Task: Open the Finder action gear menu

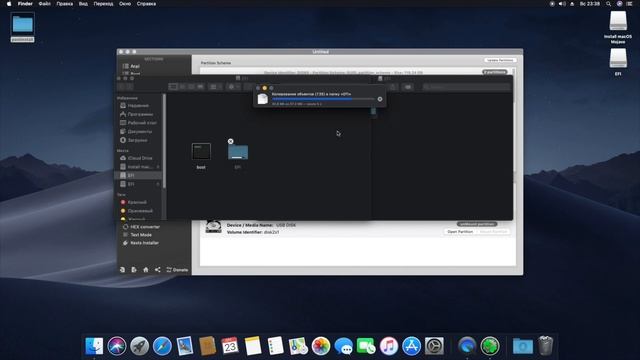Action: 234,87
